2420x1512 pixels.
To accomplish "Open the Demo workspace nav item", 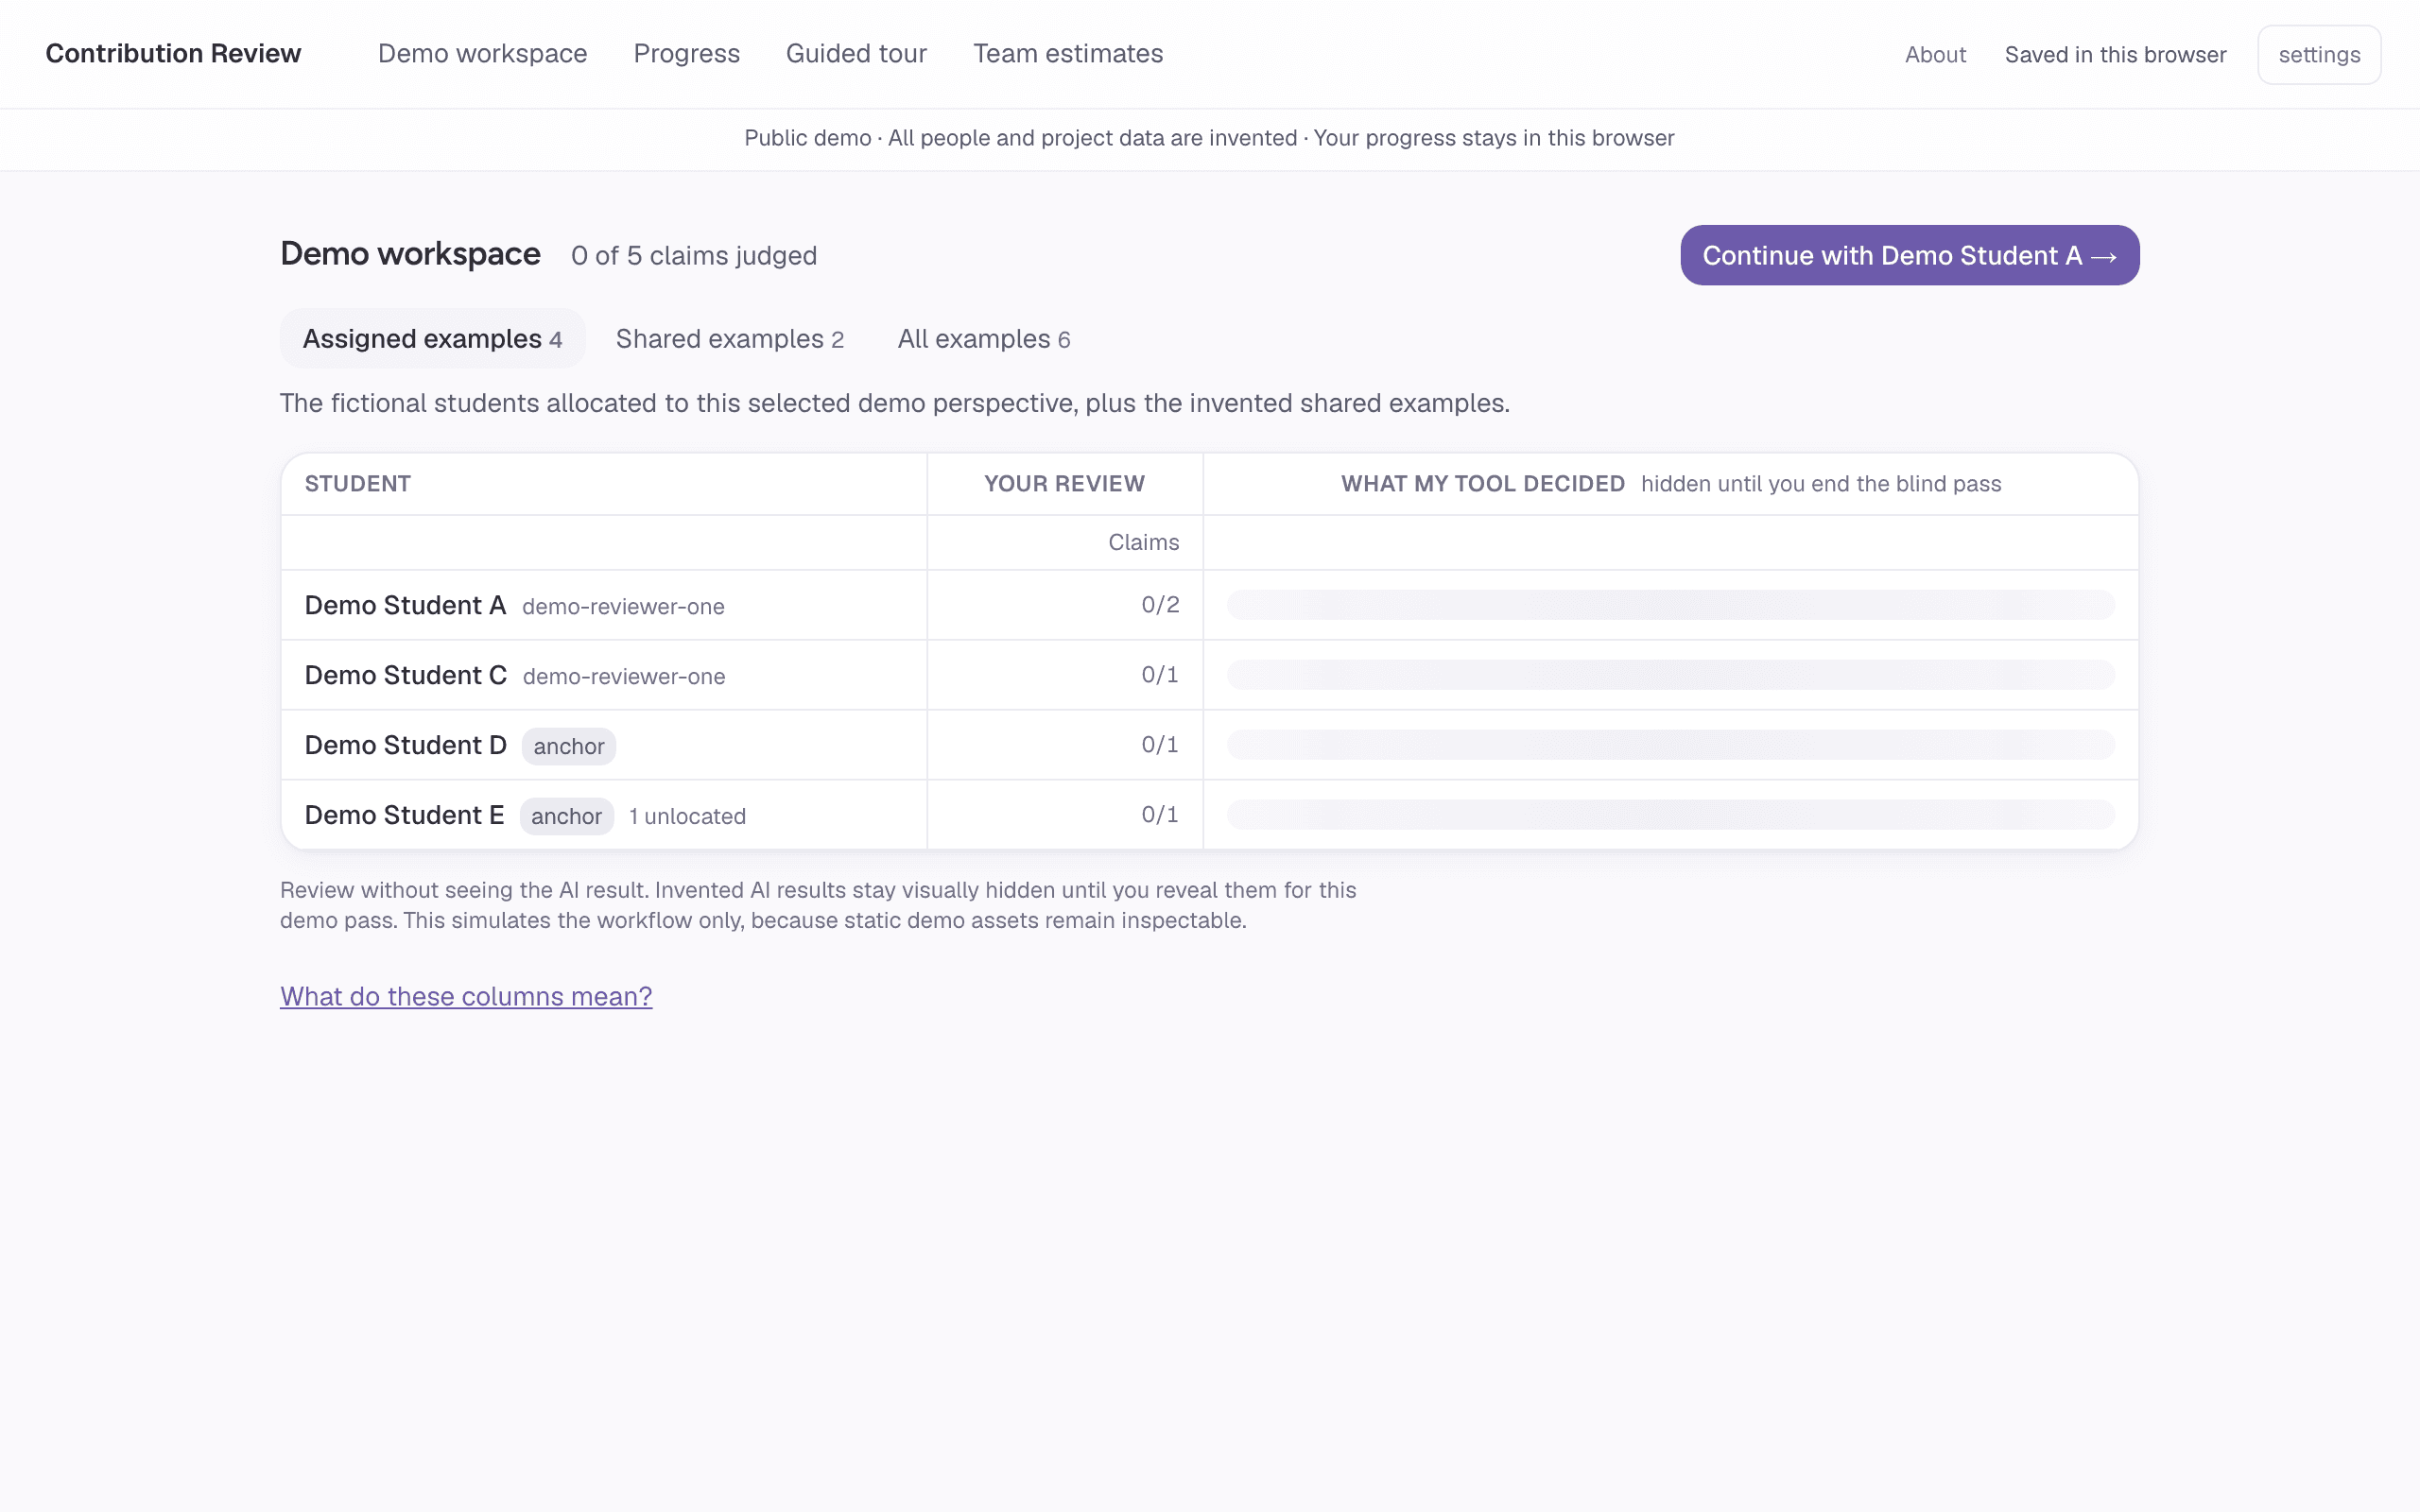I will click(x=482, y=54).
